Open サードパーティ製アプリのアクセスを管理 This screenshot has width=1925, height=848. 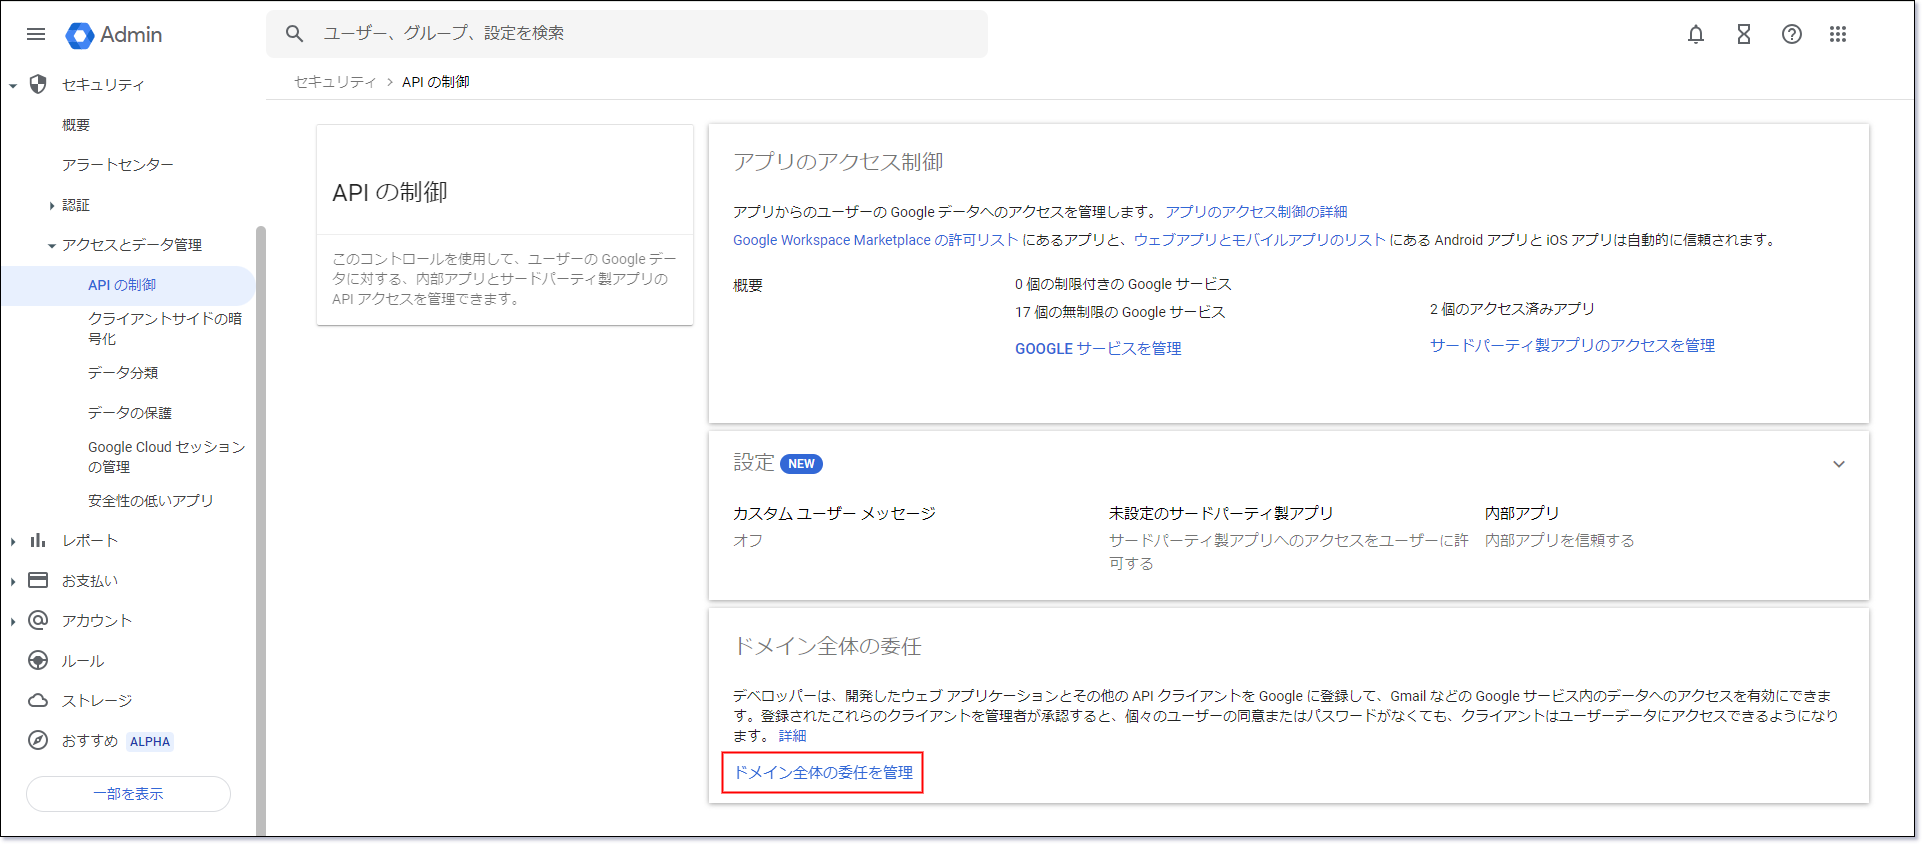(1572, 345)
